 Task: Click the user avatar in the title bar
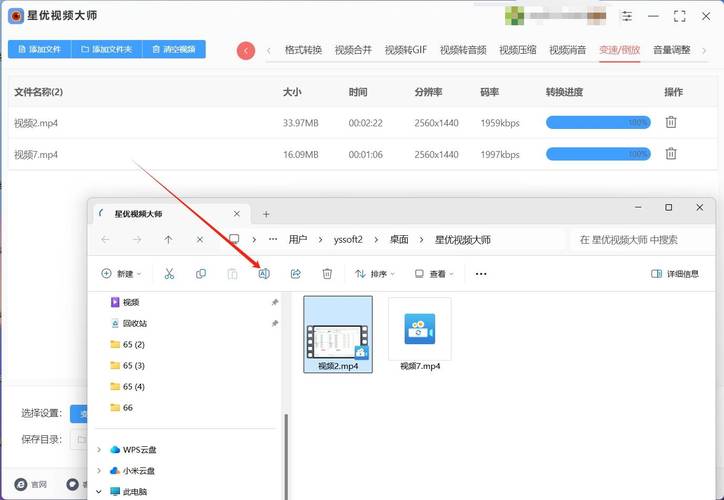(514, 16)
